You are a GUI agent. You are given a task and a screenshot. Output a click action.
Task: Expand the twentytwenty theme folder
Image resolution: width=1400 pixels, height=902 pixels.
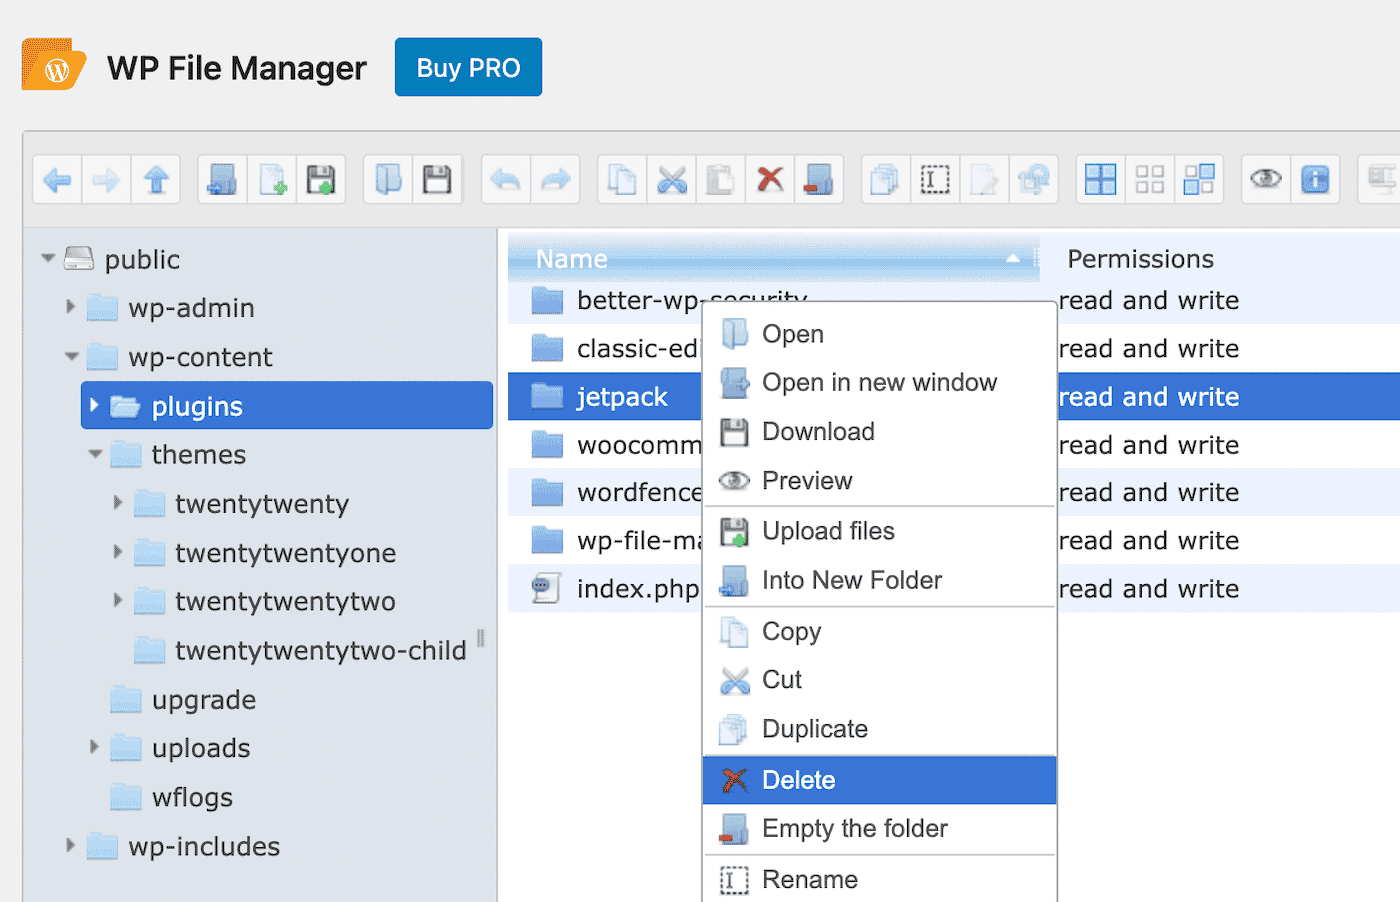click(117, 502)
